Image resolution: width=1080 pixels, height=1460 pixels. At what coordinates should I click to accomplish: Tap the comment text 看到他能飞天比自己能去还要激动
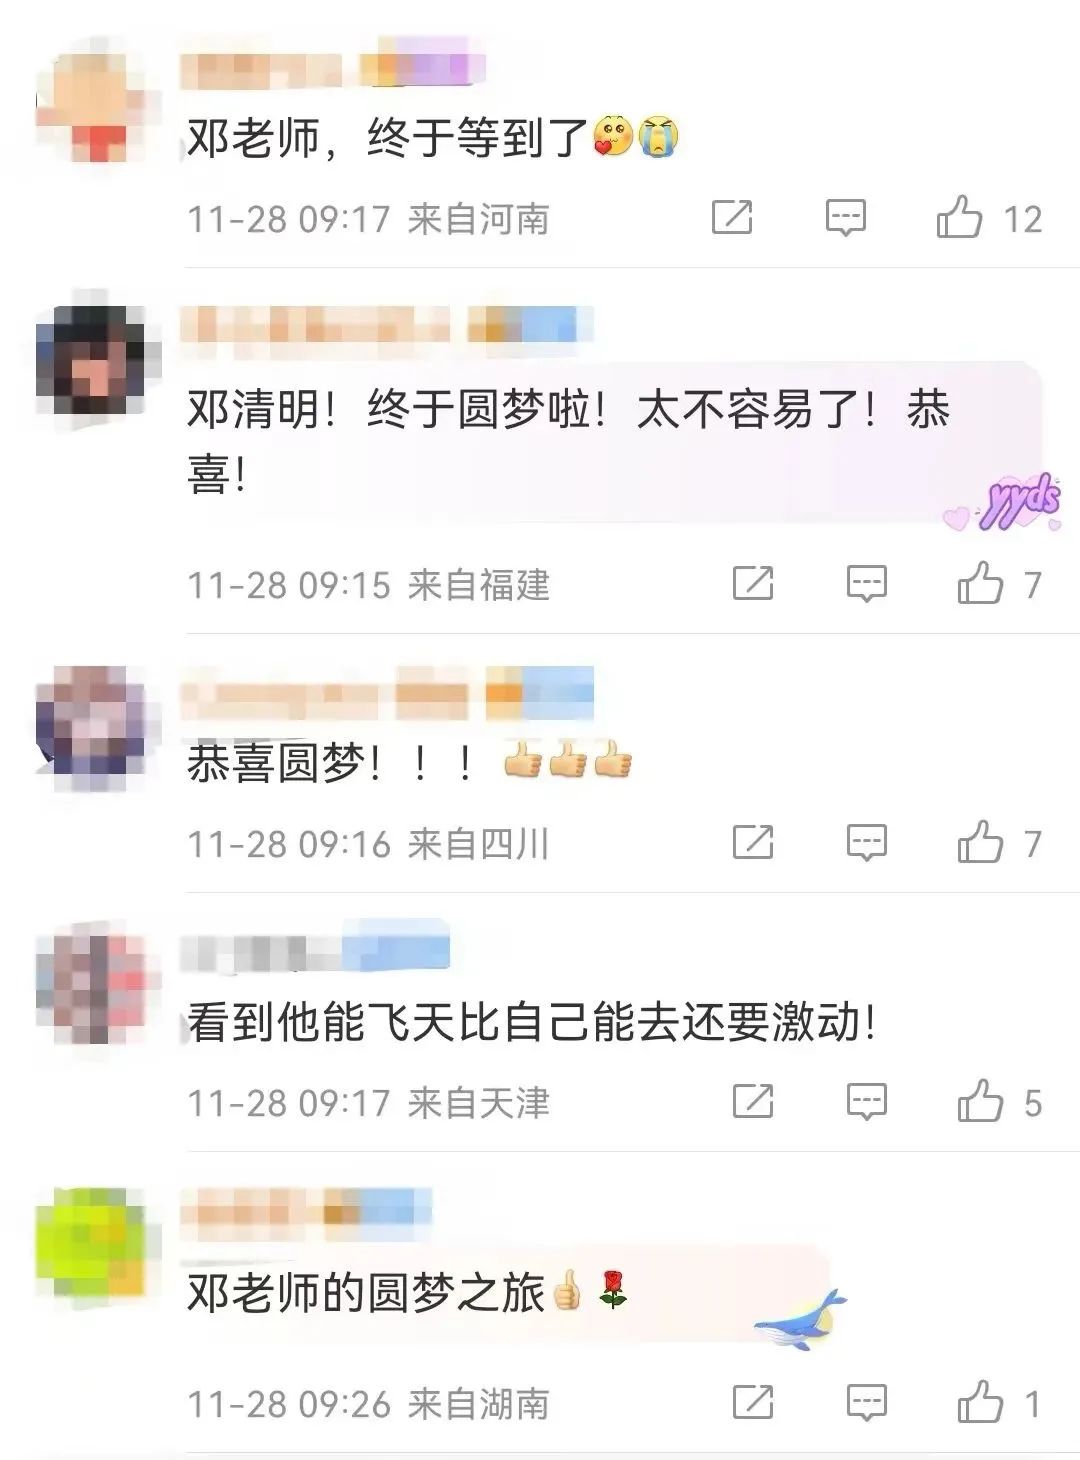click(x=533, y=1022)
